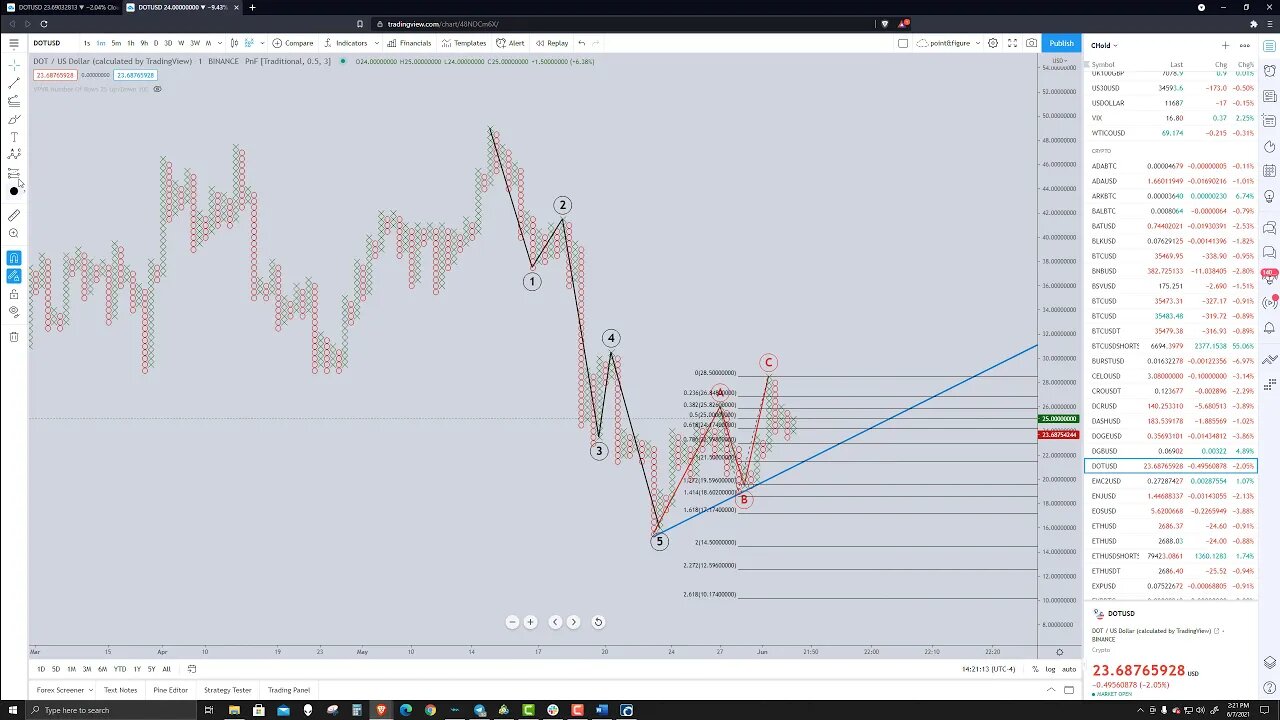Screen dimensions: 1280x720
Task: Expand the Forex Screener dropdown
Action: tap(90, 690)
